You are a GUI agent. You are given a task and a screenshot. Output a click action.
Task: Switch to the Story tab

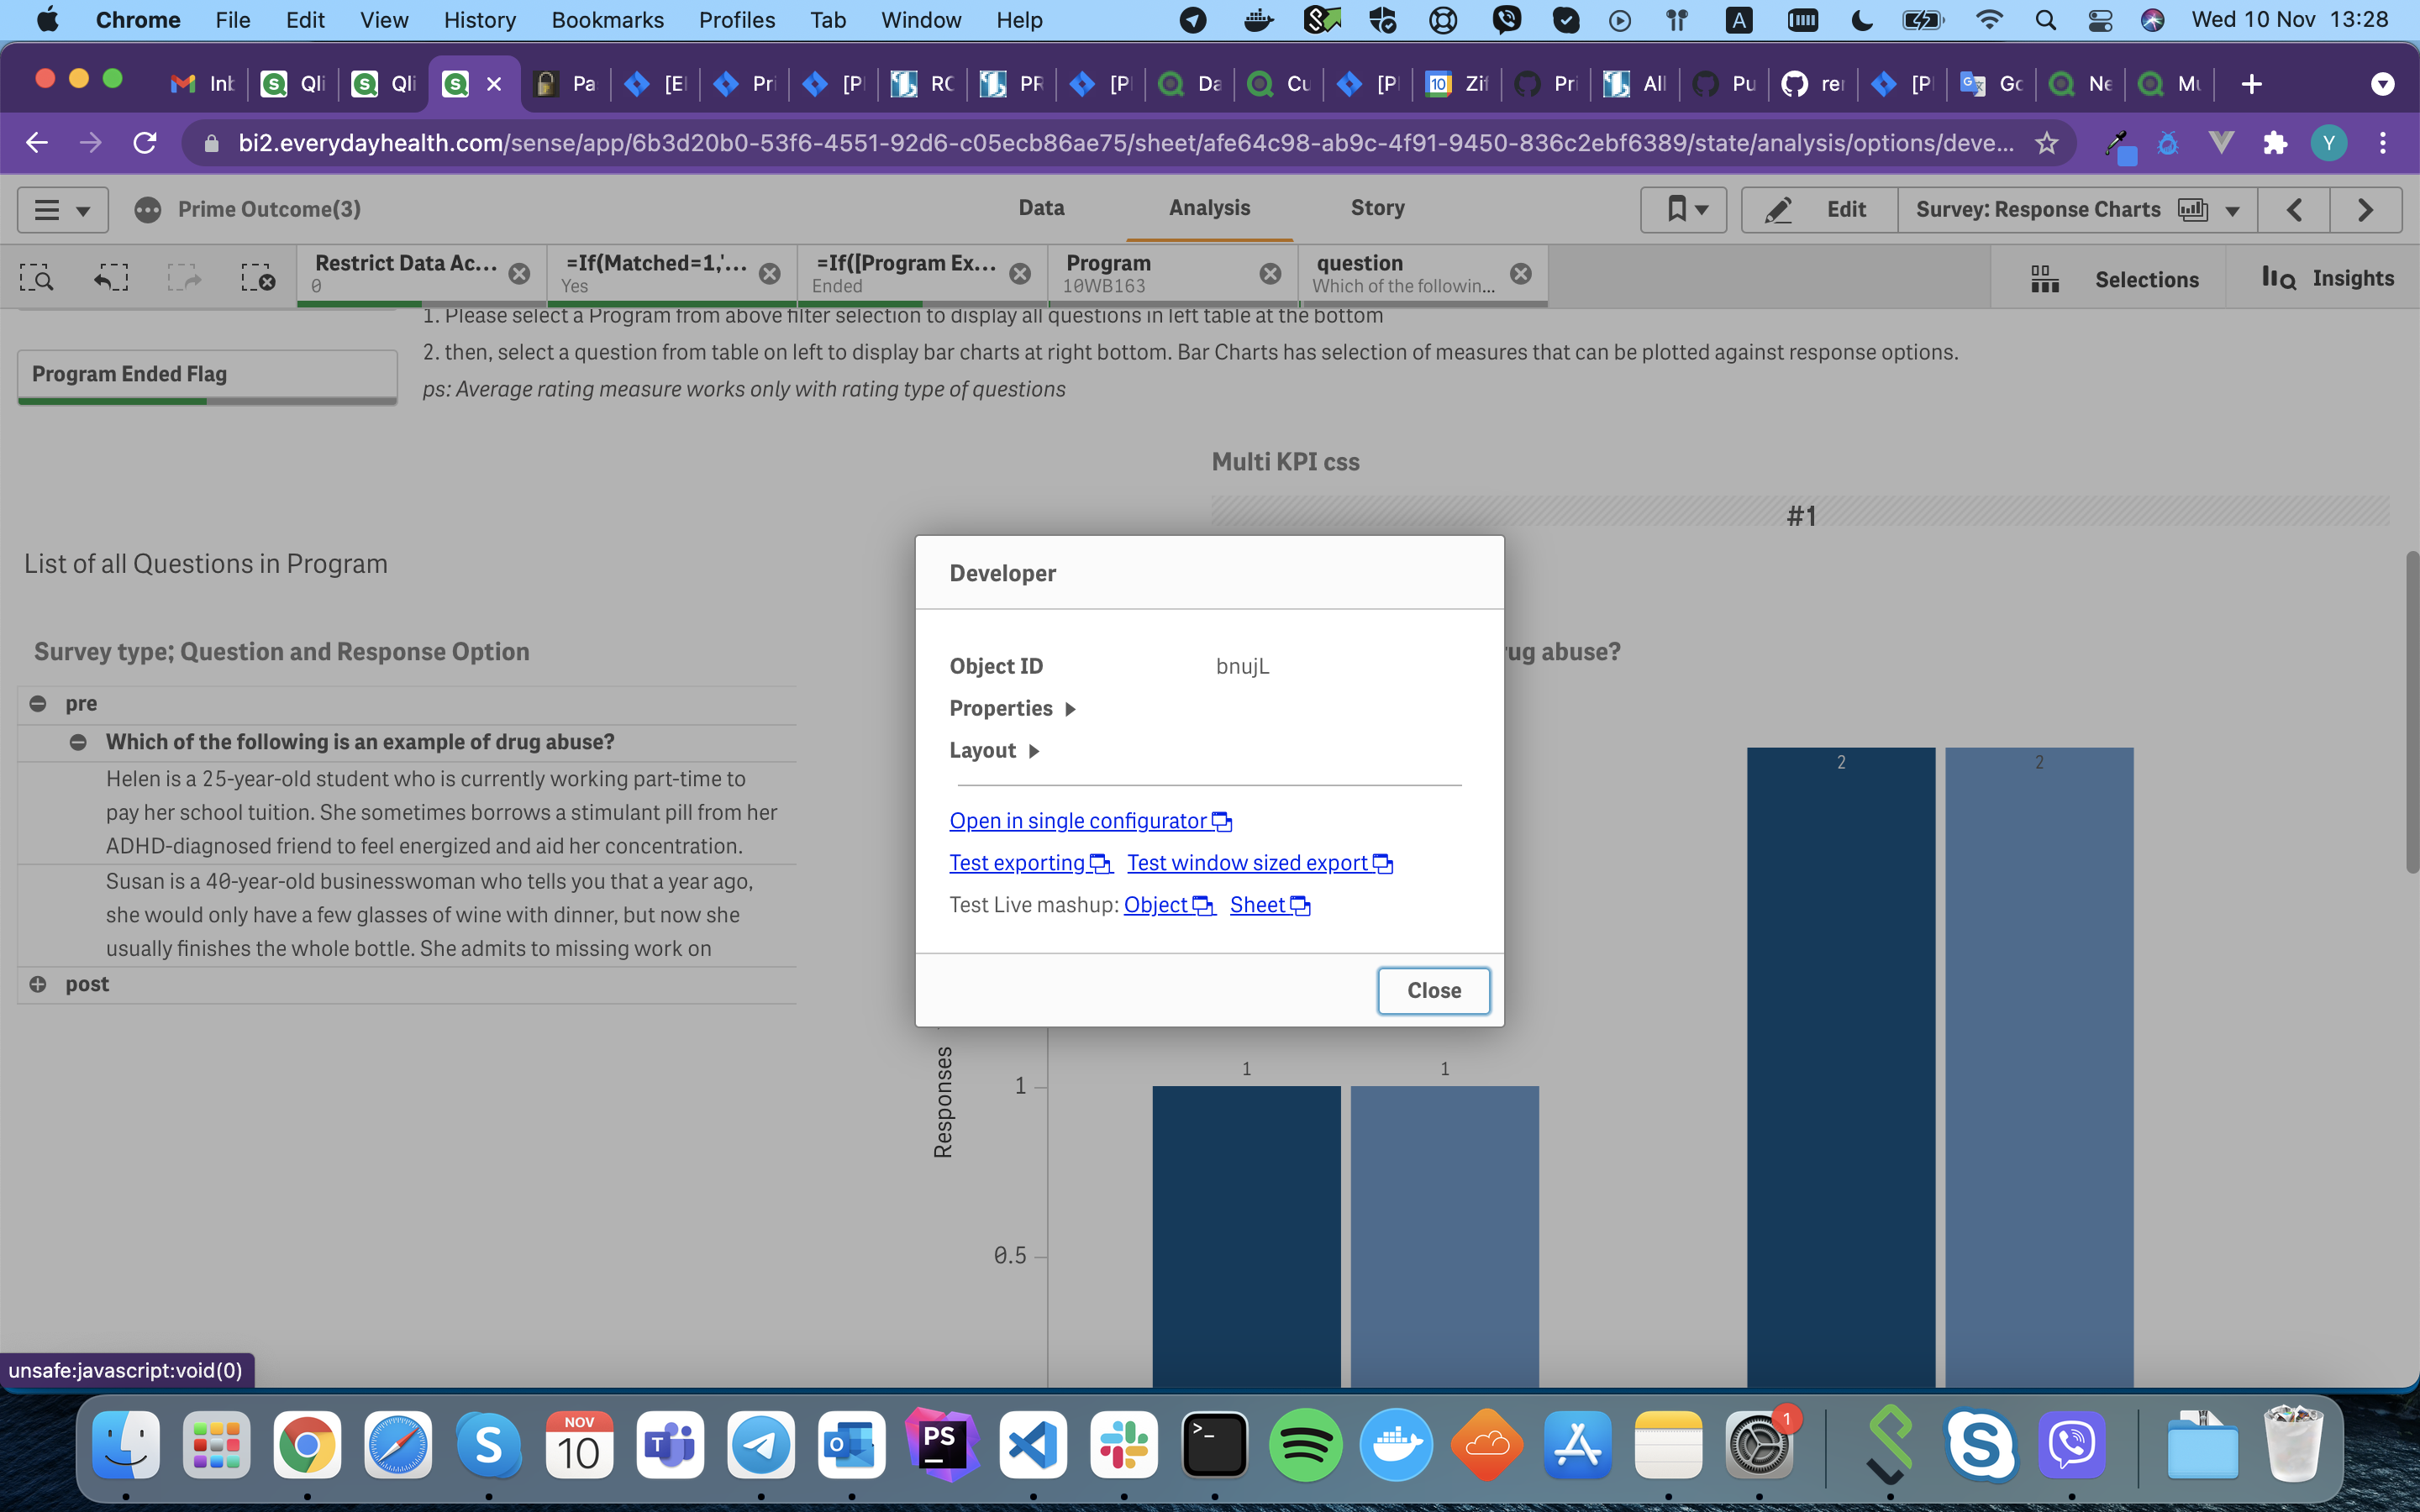[x=1377, y=208]
